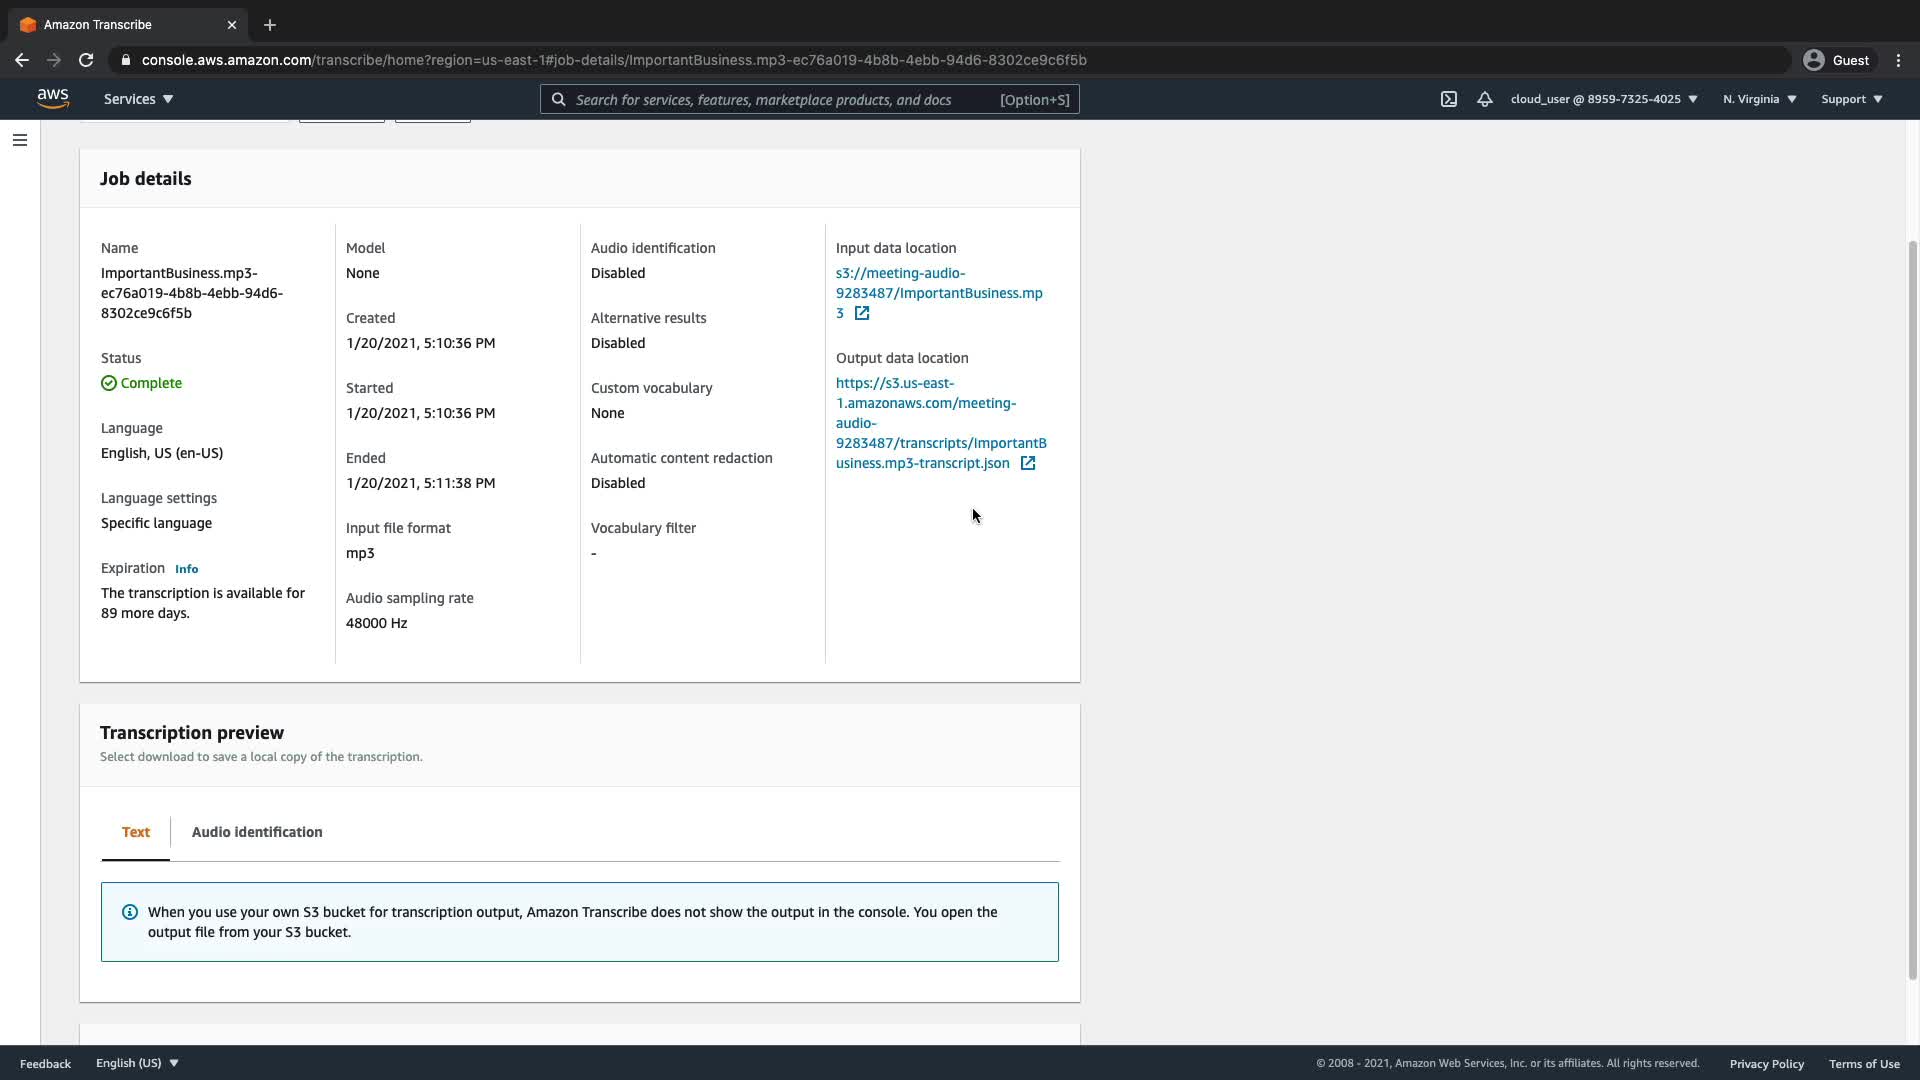Expand the Support menu

1851,99
